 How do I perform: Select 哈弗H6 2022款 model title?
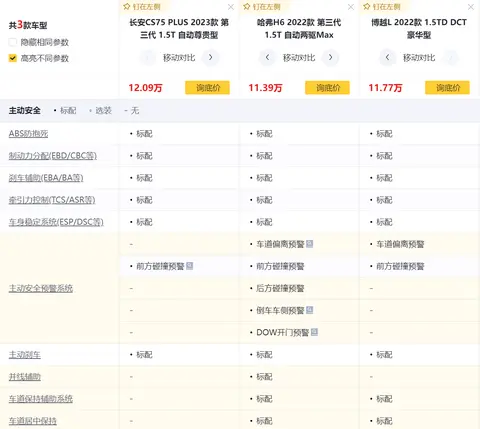coord(299,29)
